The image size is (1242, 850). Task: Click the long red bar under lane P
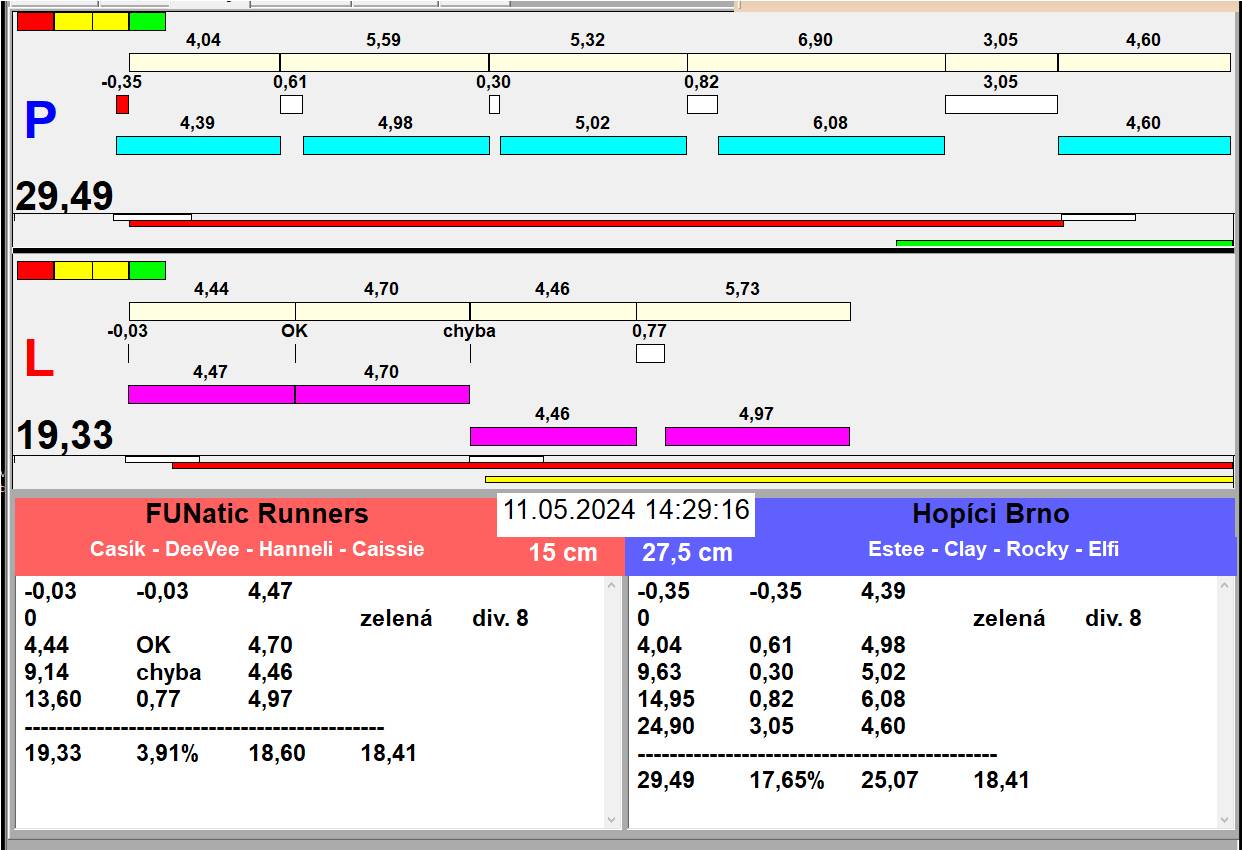[596, 223]
